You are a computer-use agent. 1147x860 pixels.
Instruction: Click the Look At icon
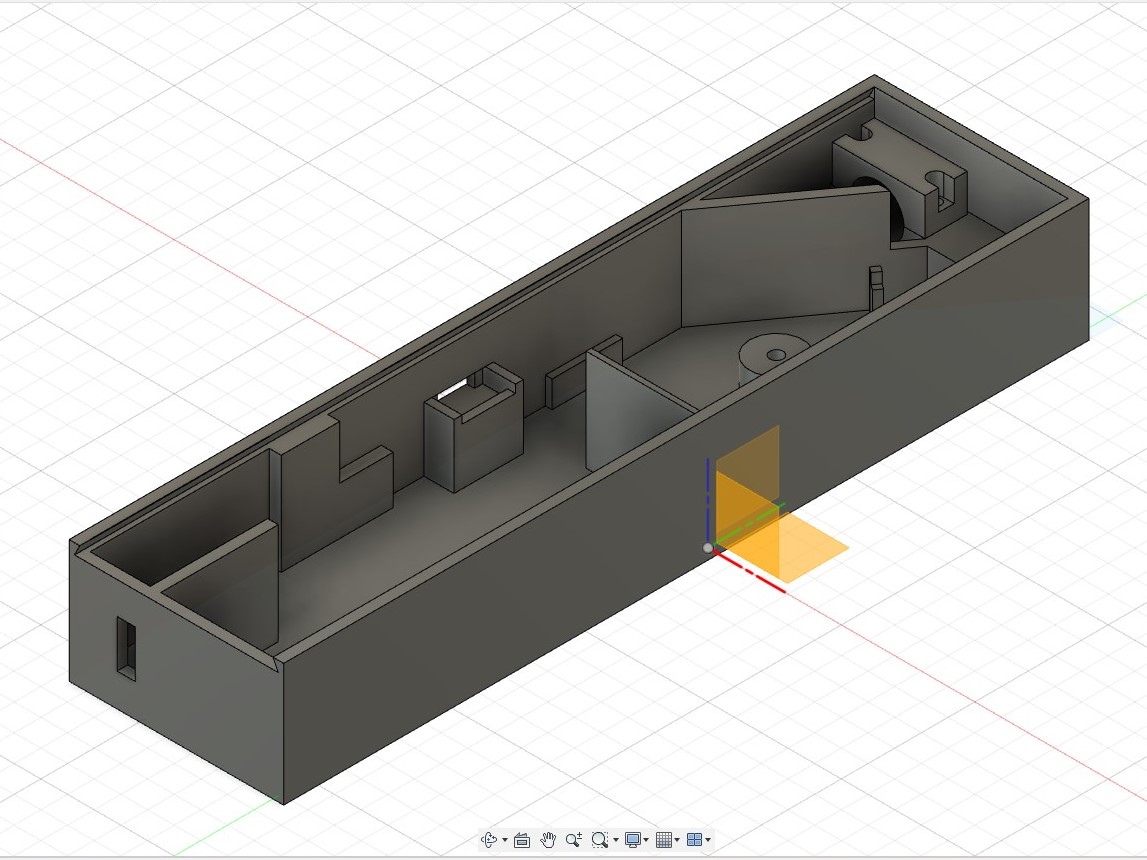pos(522,840)
